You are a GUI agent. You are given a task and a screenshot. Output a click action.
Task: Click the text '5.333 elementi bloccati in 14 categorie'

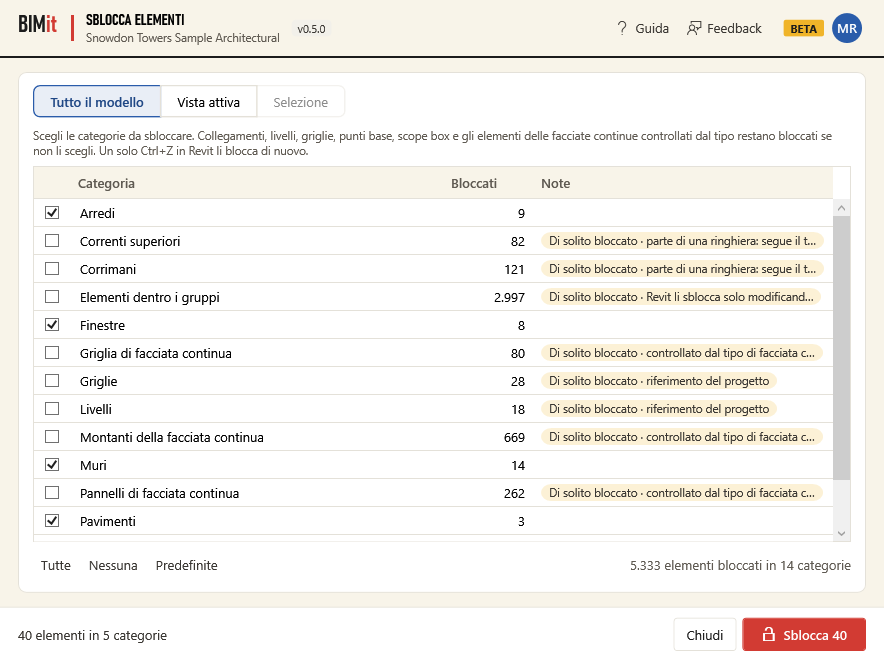tap(740, 565)
